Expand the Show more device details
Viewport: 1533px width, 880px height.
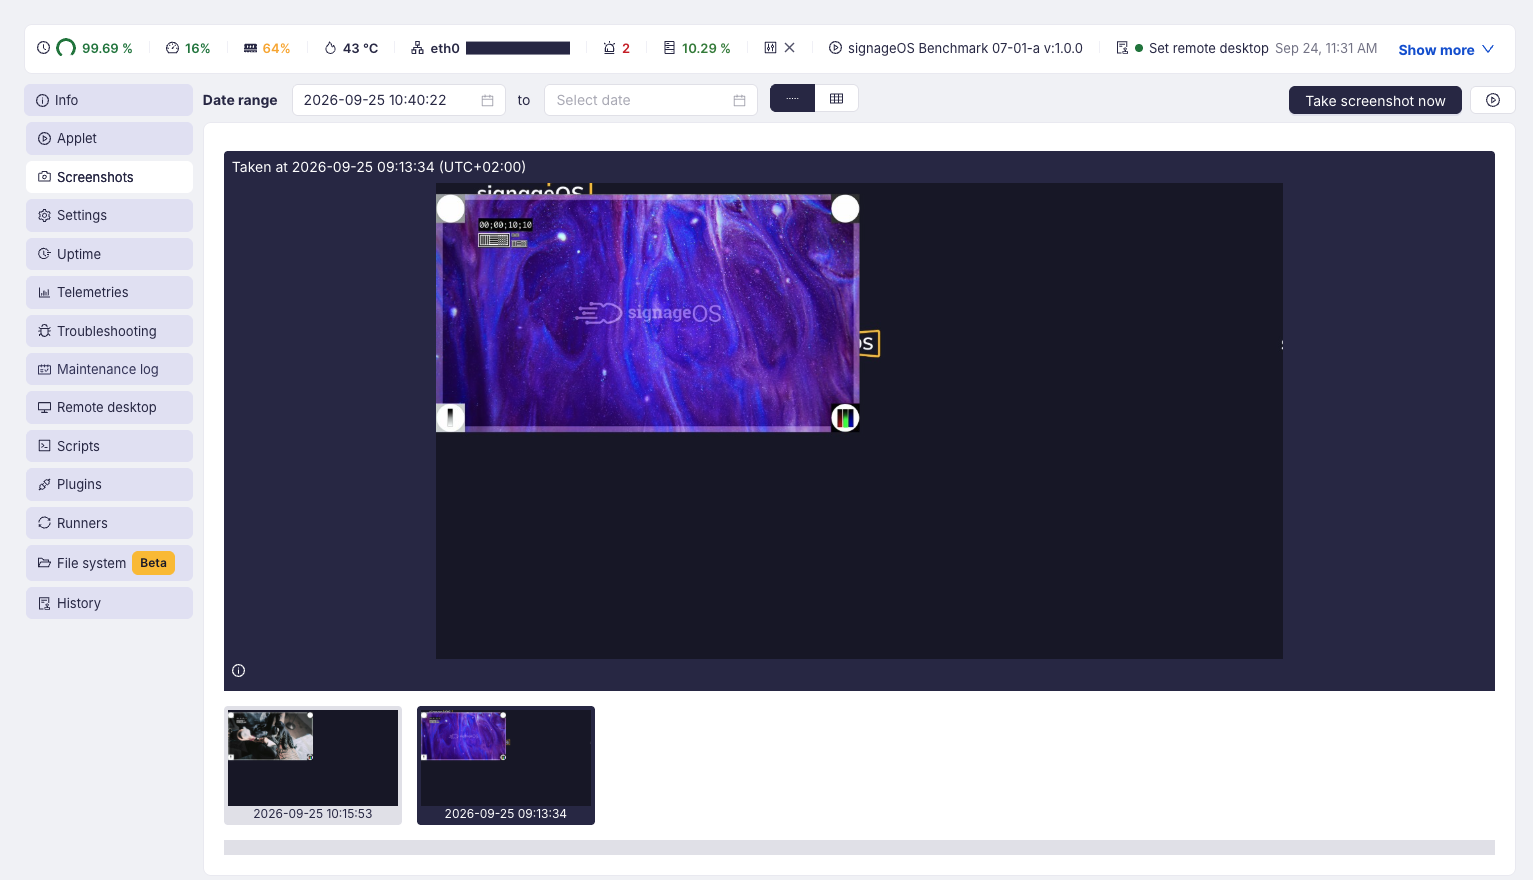[1446, 49]
